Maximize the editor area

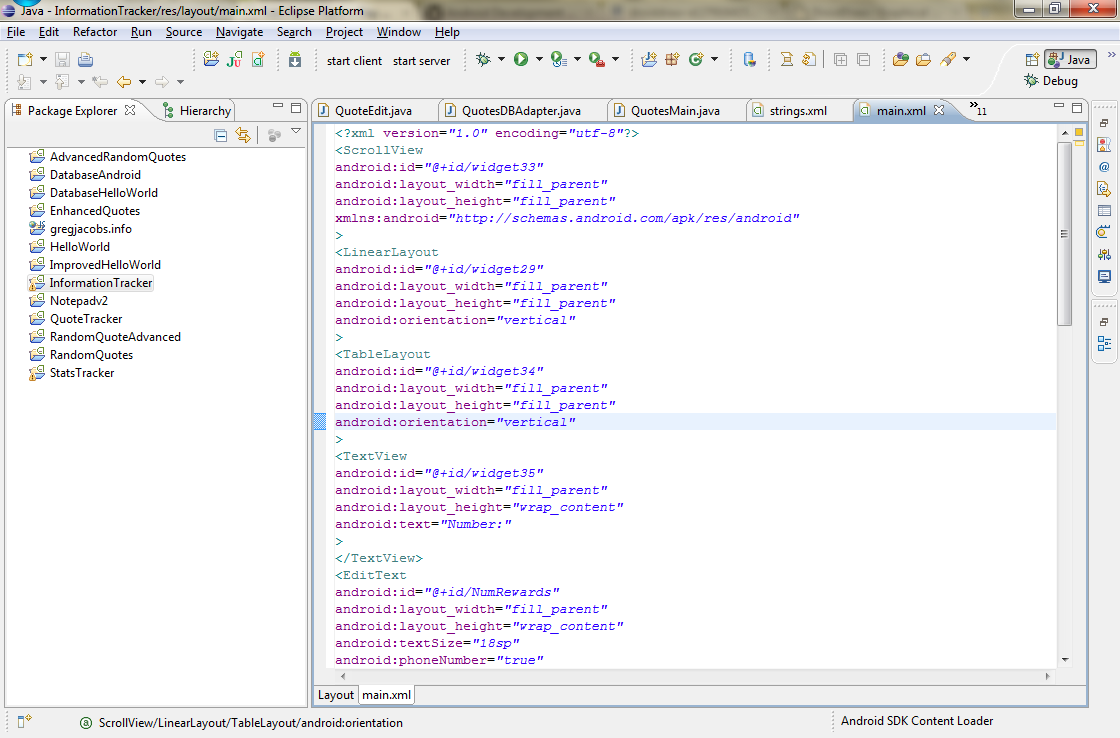coord(1077,108)
